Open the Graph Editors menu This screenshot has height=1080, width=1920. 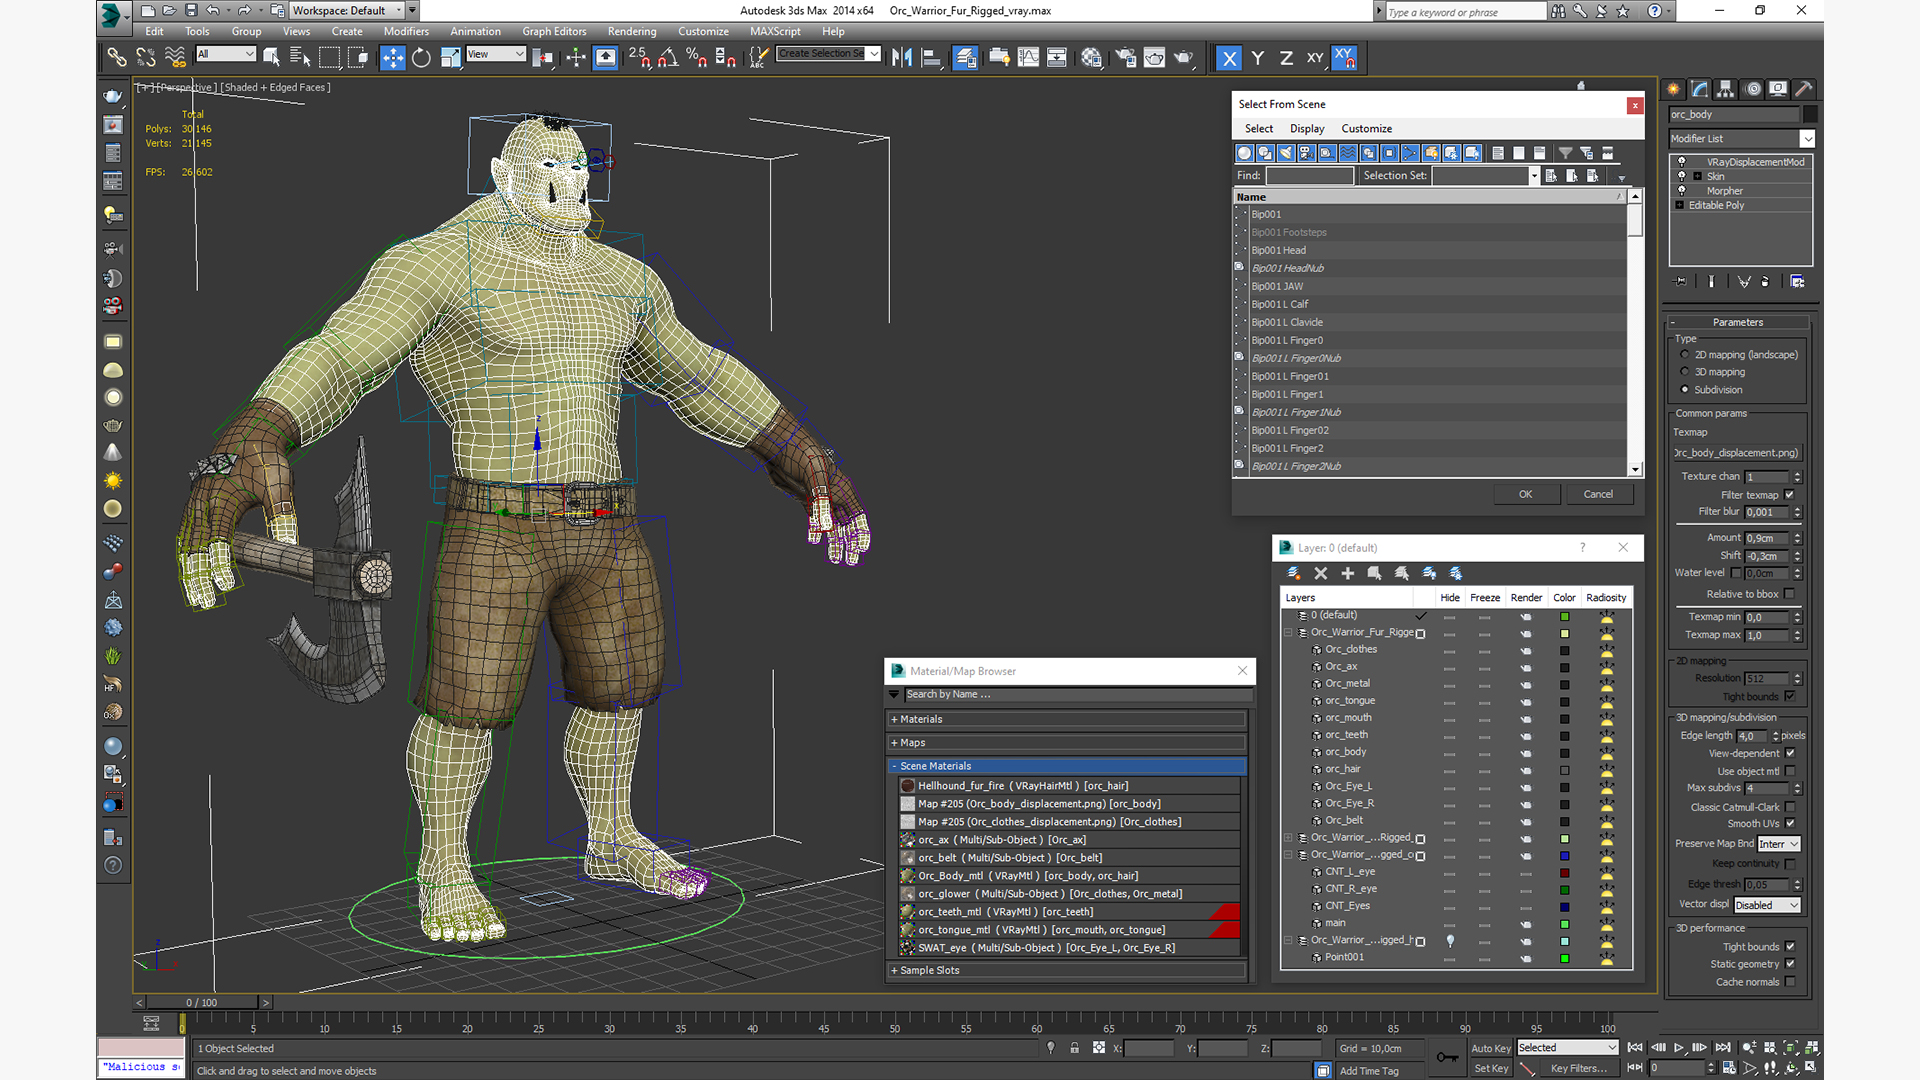553,31
